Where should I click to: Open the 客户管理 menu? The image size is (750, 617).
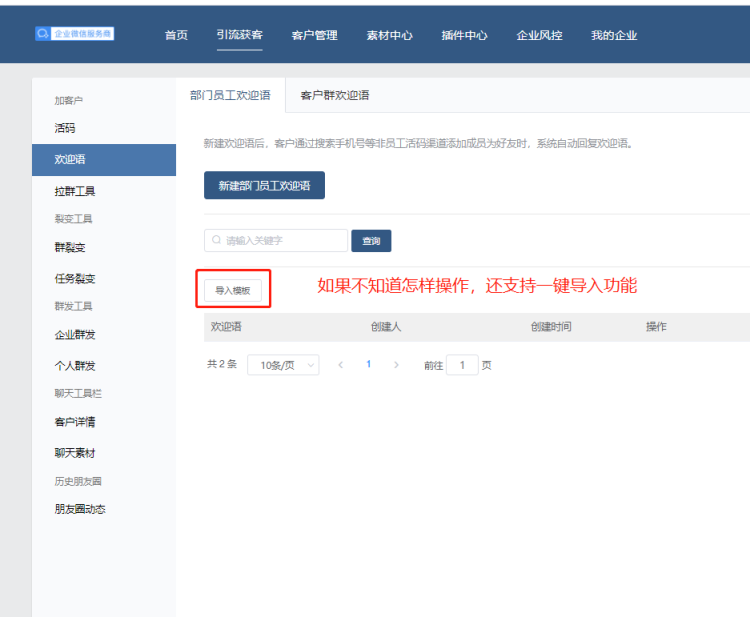(314, 35)
